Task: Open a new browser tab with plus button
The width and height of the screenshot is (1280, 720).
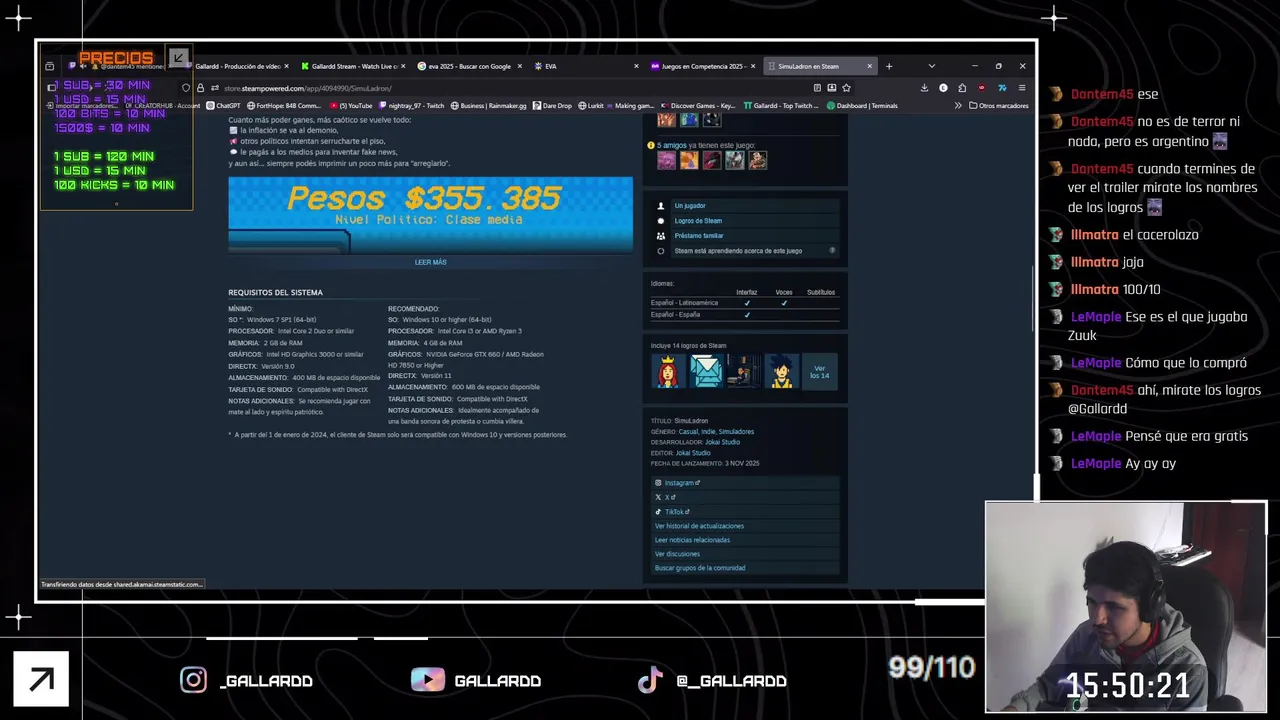Action: click(x=888, y=66)
